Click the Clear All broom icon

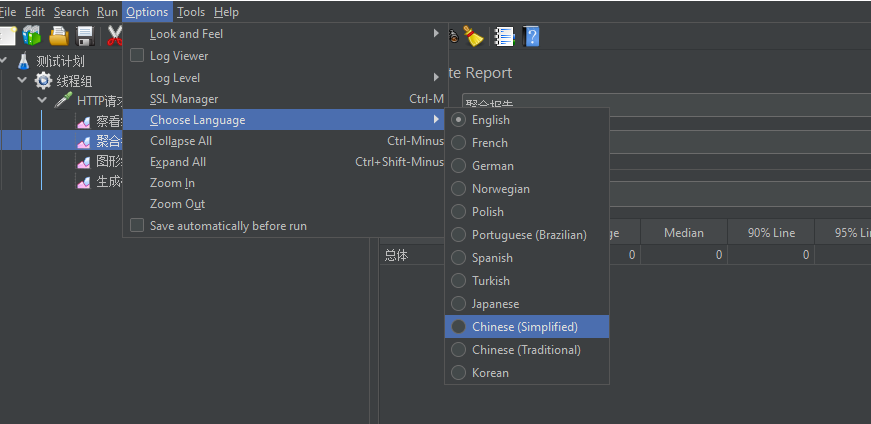[473, 36]
